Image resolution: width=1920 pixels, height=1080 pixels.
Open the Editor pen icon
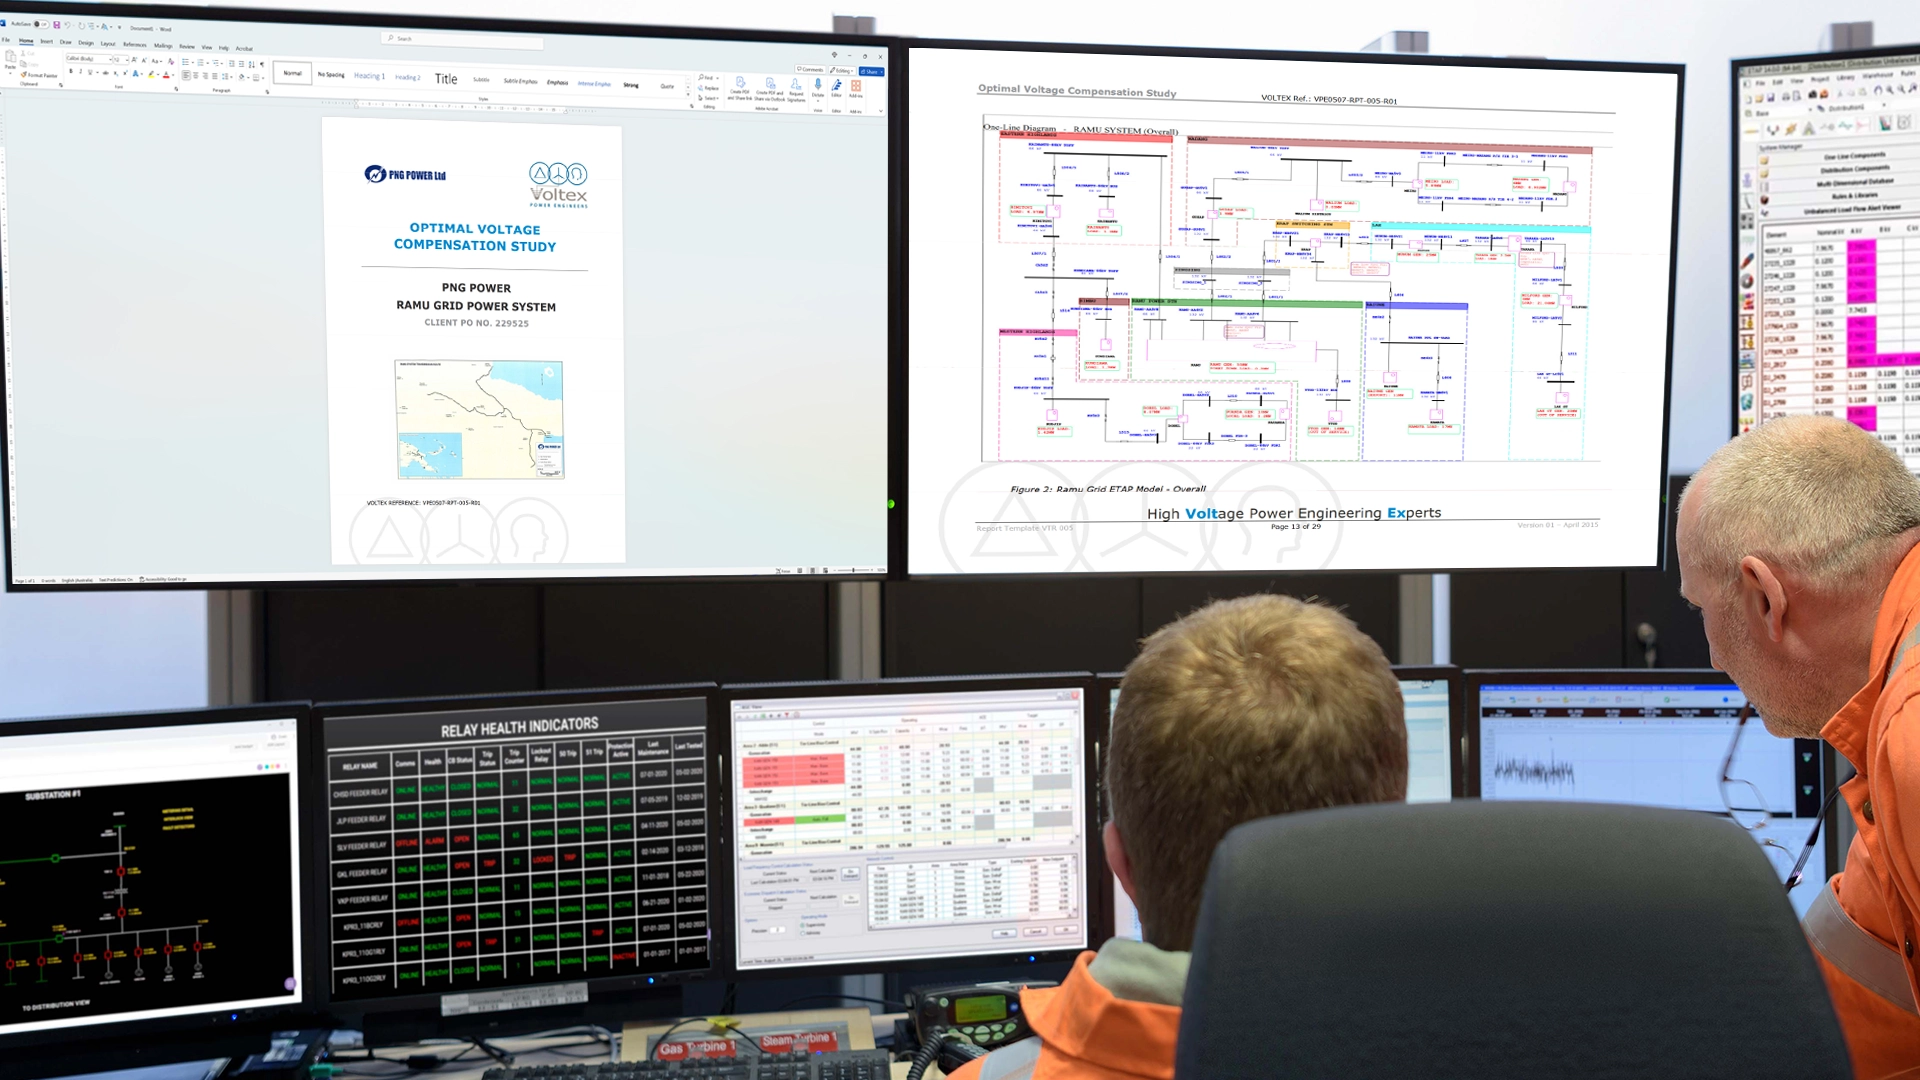[x=836, y=86]
